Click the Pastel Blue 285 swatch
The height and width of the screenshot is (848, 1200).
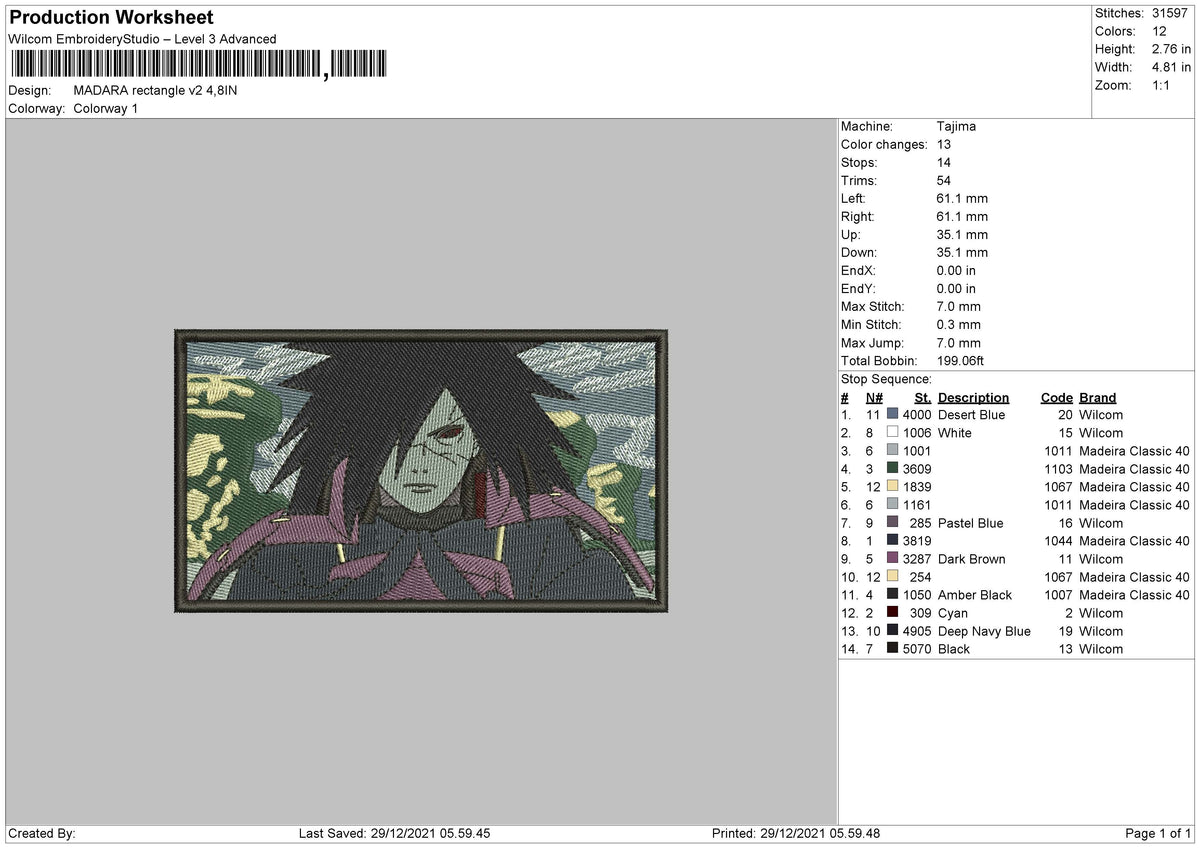(x=891, y=522)
